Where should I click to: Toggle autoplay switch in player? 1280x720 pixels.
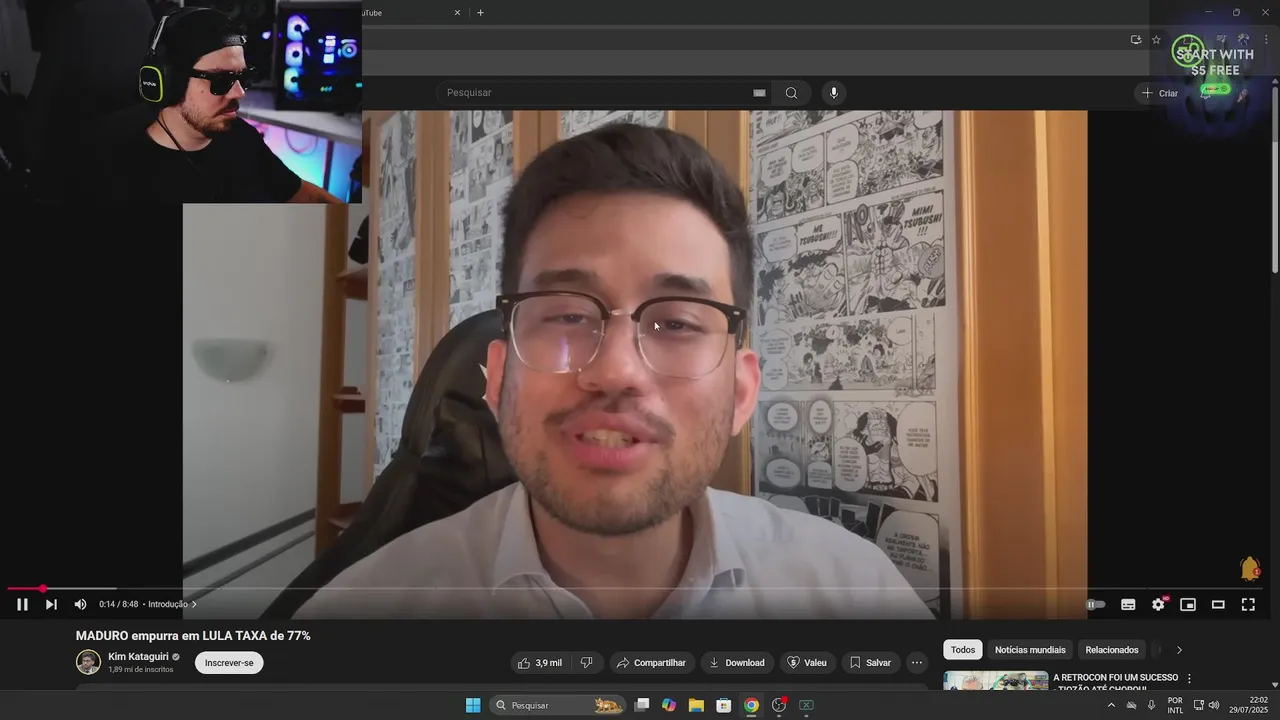point(1096,604)
